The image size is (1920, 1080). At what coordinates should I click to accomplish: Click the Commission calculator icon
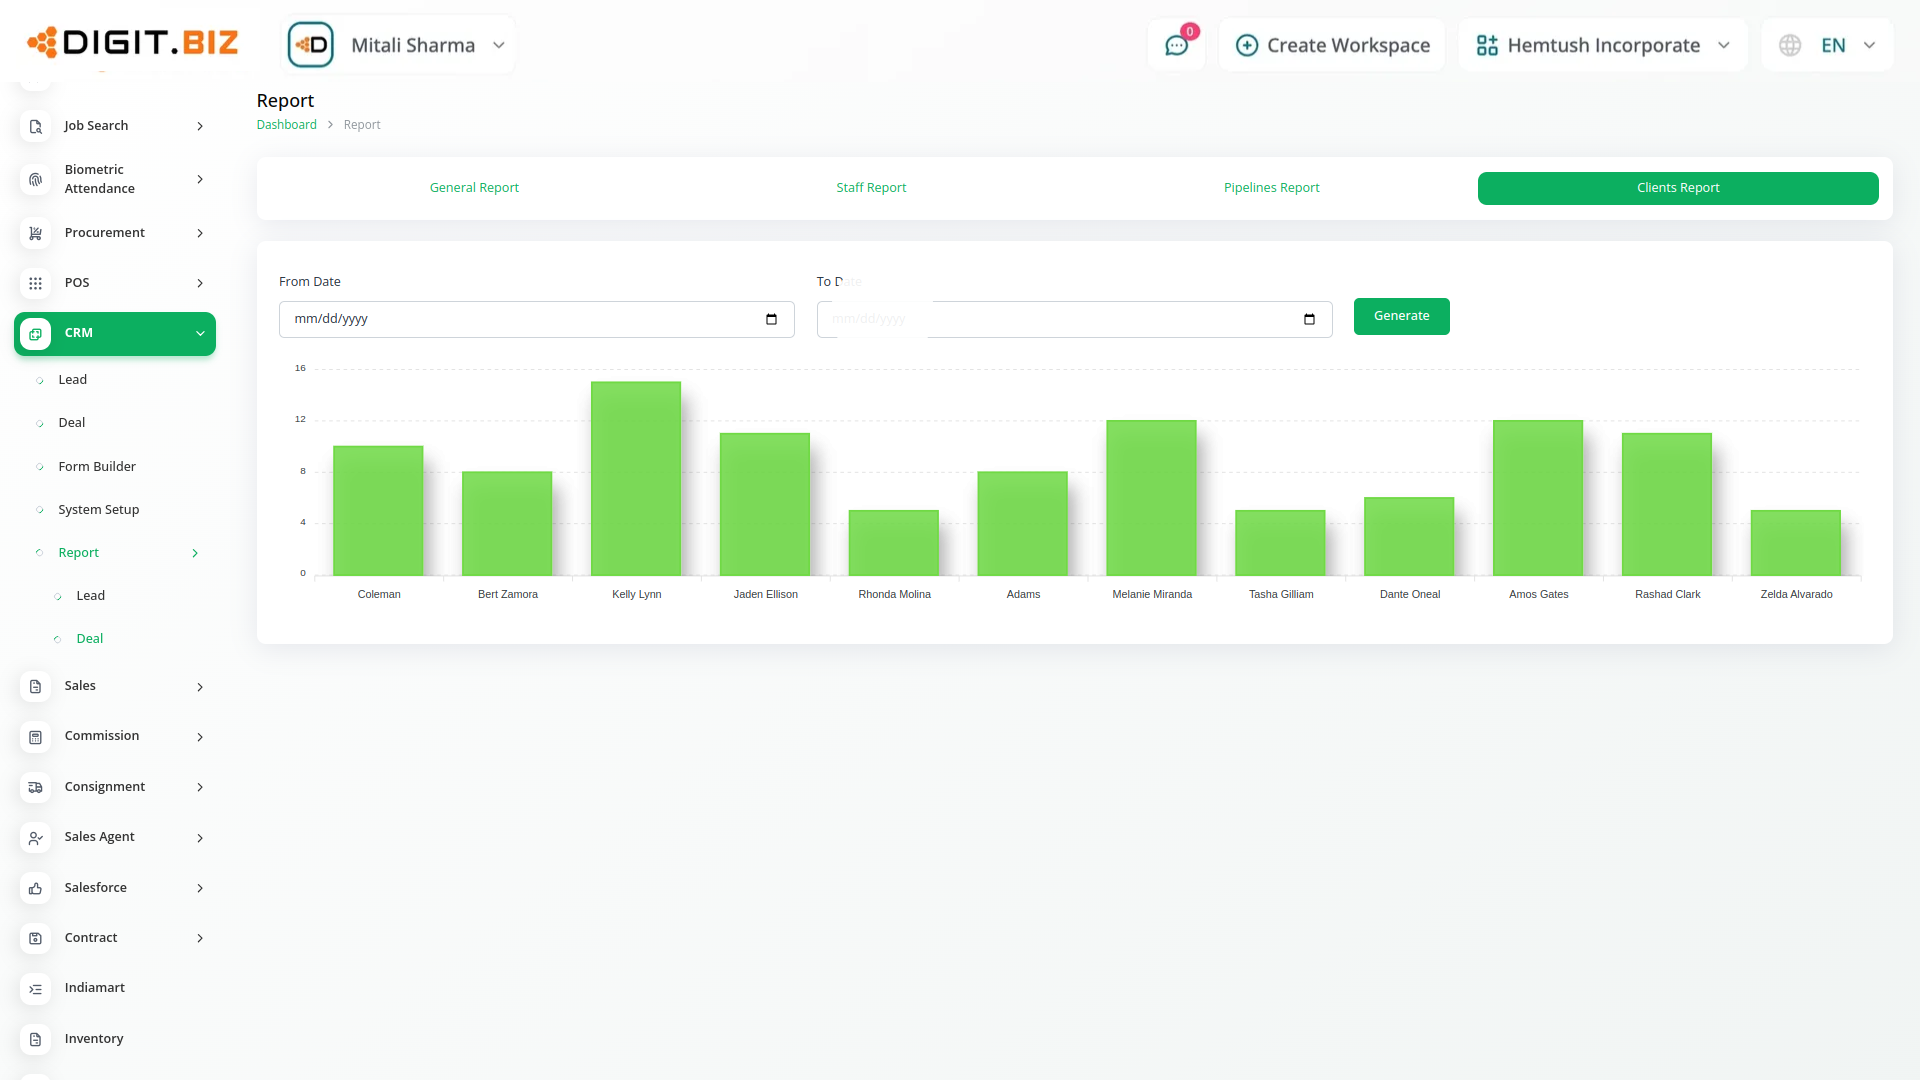pyautogui.click(x=35, y=737)
